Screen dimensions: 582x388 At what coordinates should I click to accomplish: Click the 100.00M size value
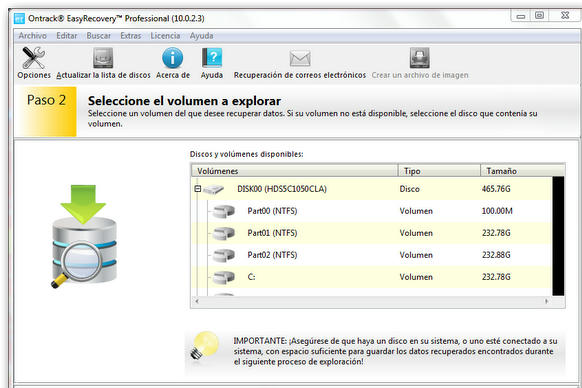[497, 211]
